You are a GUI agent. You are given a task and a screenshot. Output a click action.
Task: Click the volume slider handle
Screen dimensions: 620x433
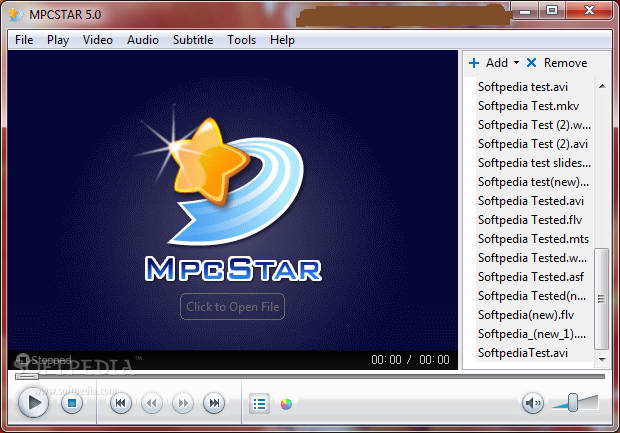573,402
